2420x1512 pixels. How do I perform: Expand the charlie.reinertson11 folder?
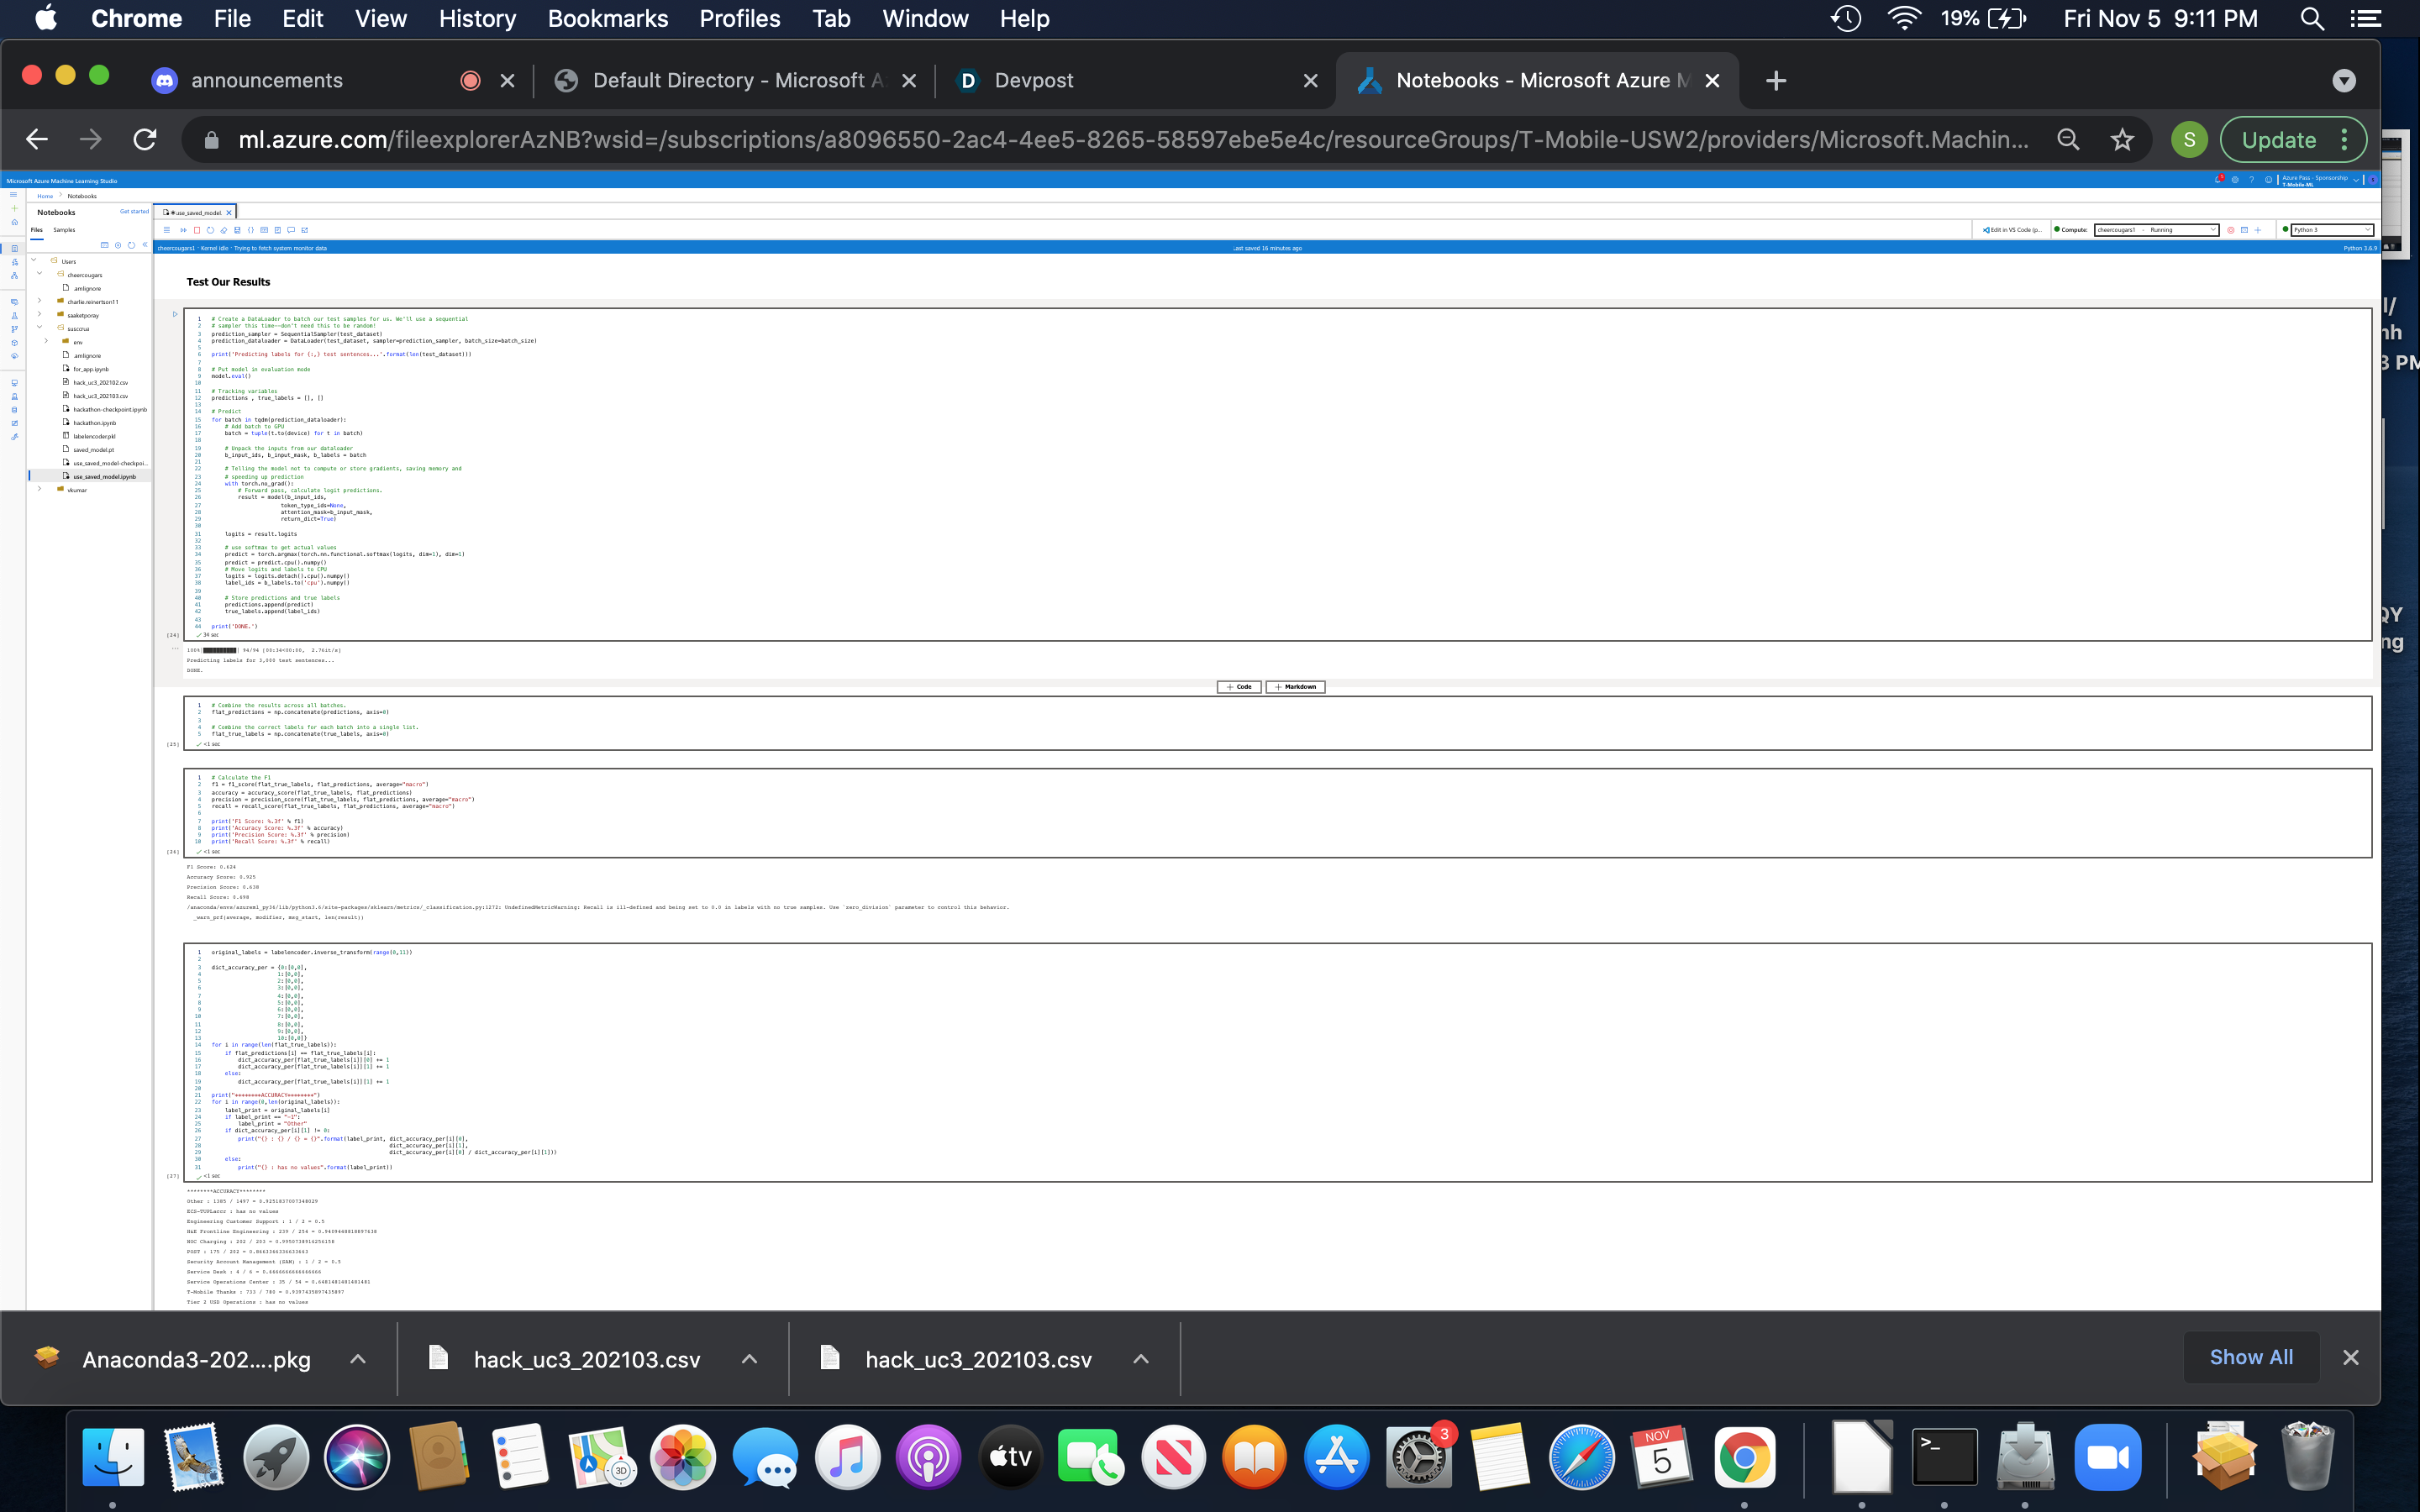(40, 302)
